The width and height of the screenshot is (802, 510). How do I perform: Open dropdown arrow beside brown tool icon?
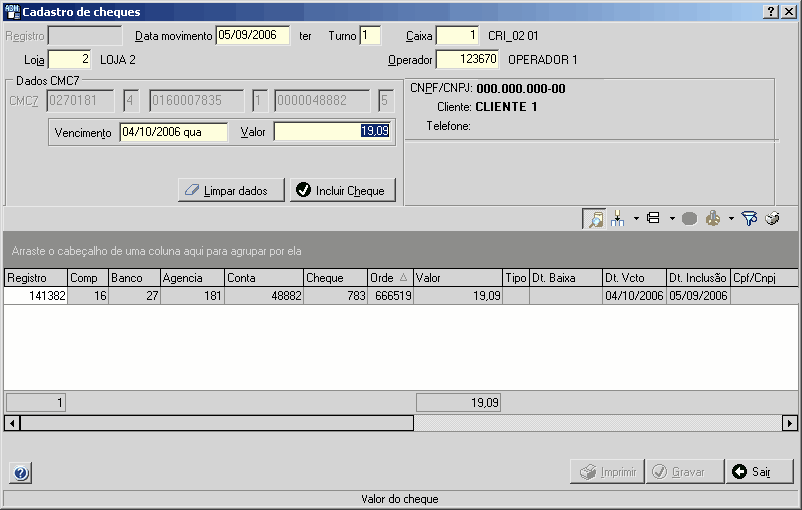pyautogui.click(x=731, y=219)
